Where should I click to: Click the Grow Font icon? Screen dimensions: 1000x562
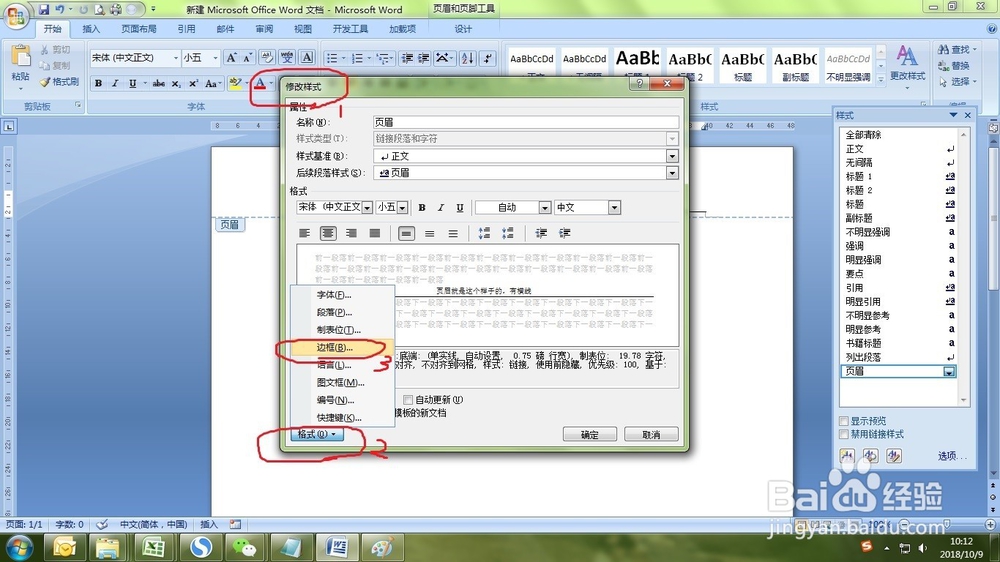pyautogui.click(x=232, y=58)
